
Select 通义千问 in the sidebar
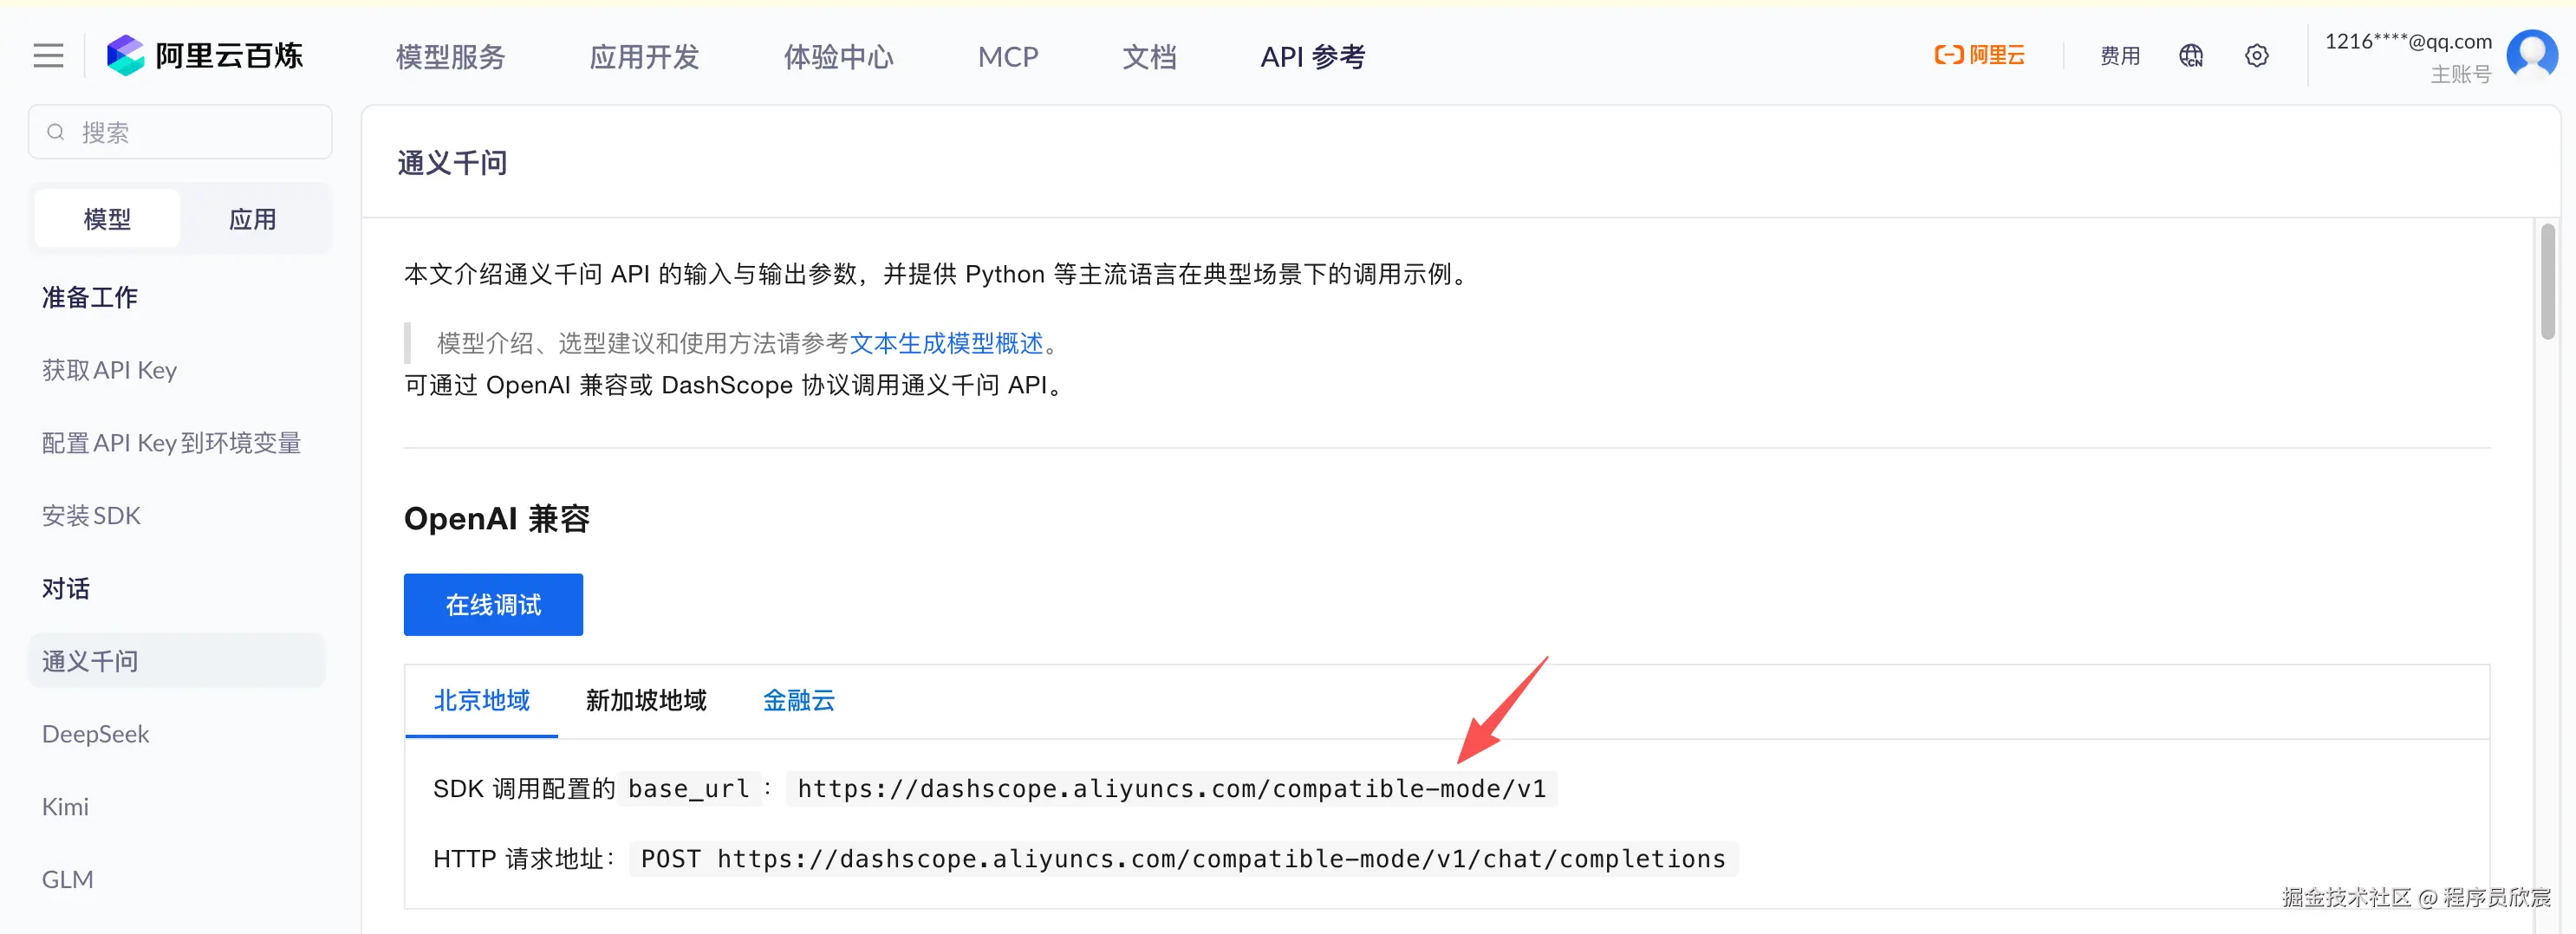[177, 661]
